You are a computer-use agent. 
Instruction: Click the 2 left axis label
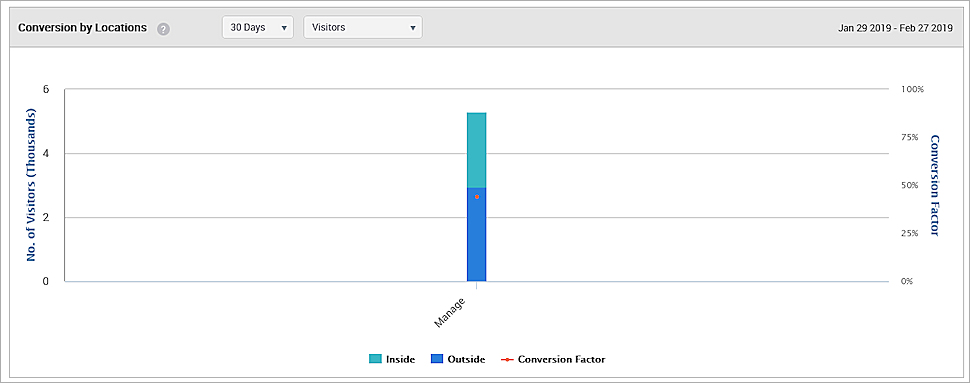click(x=45, y=217)
